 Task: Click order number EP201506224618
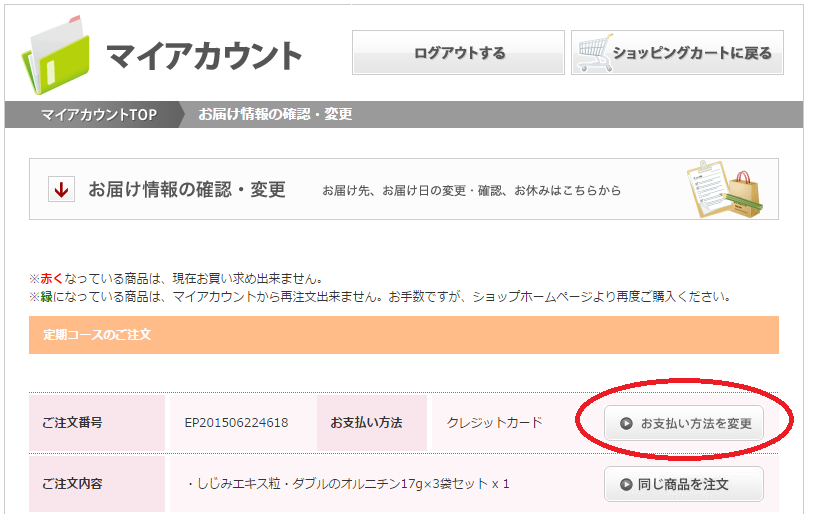(236, 423)
